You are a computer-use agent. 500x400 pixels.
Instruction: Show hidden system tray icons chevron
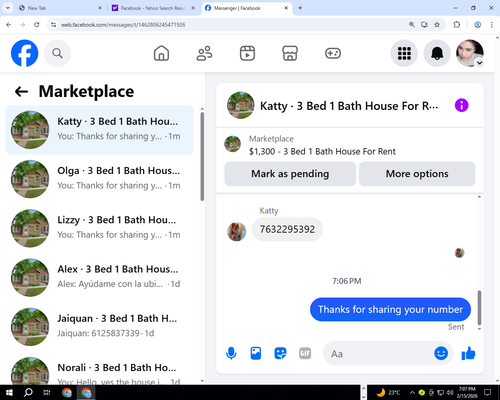[412, 392]
